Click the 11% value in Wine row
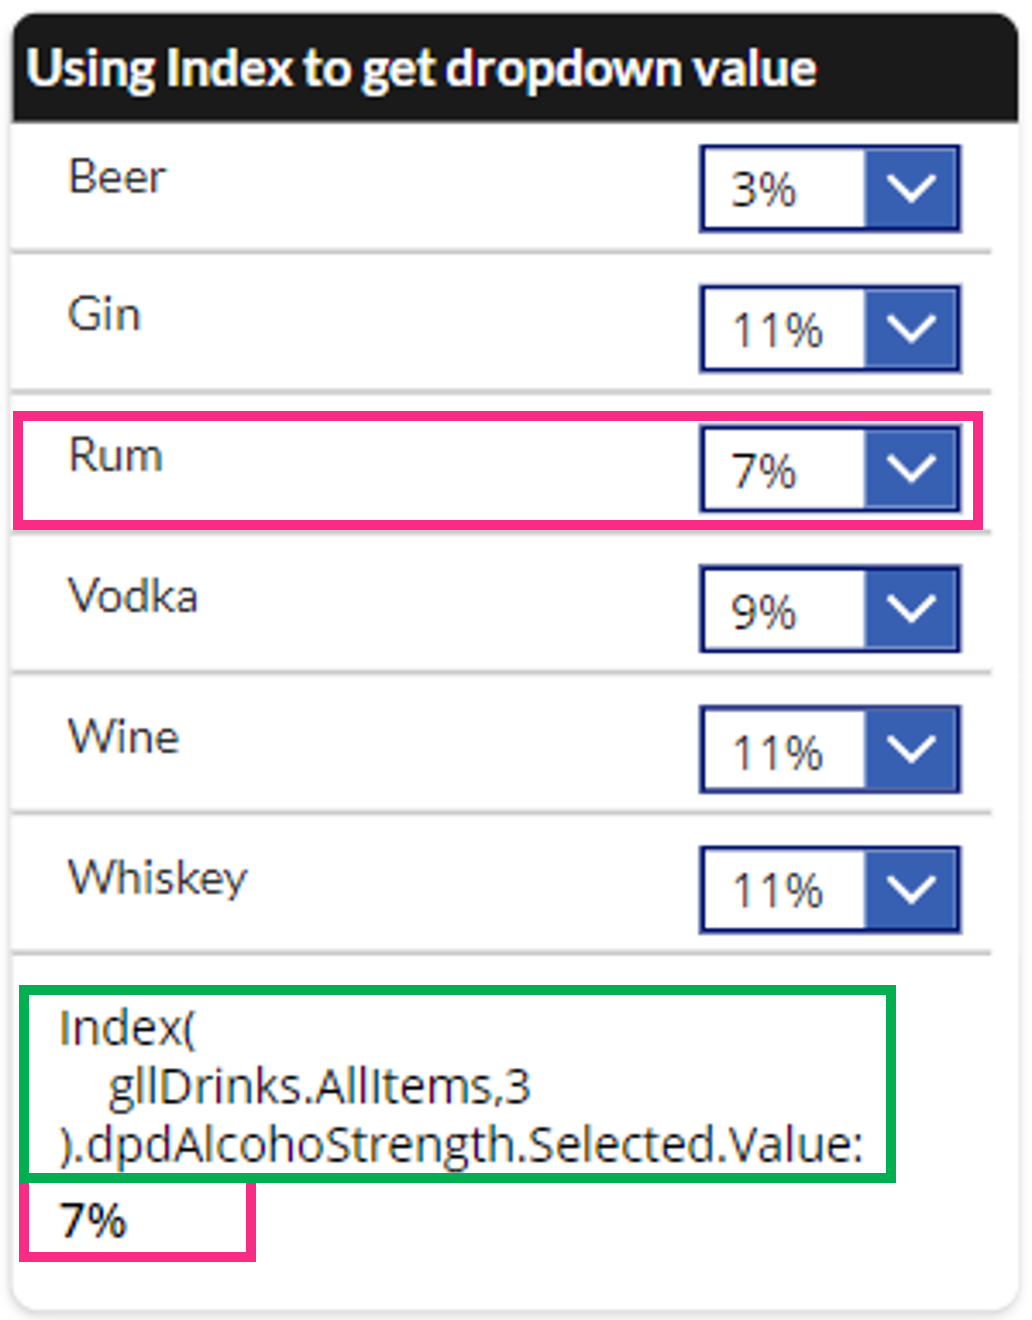The image size is (1032, 1320). 777,751
